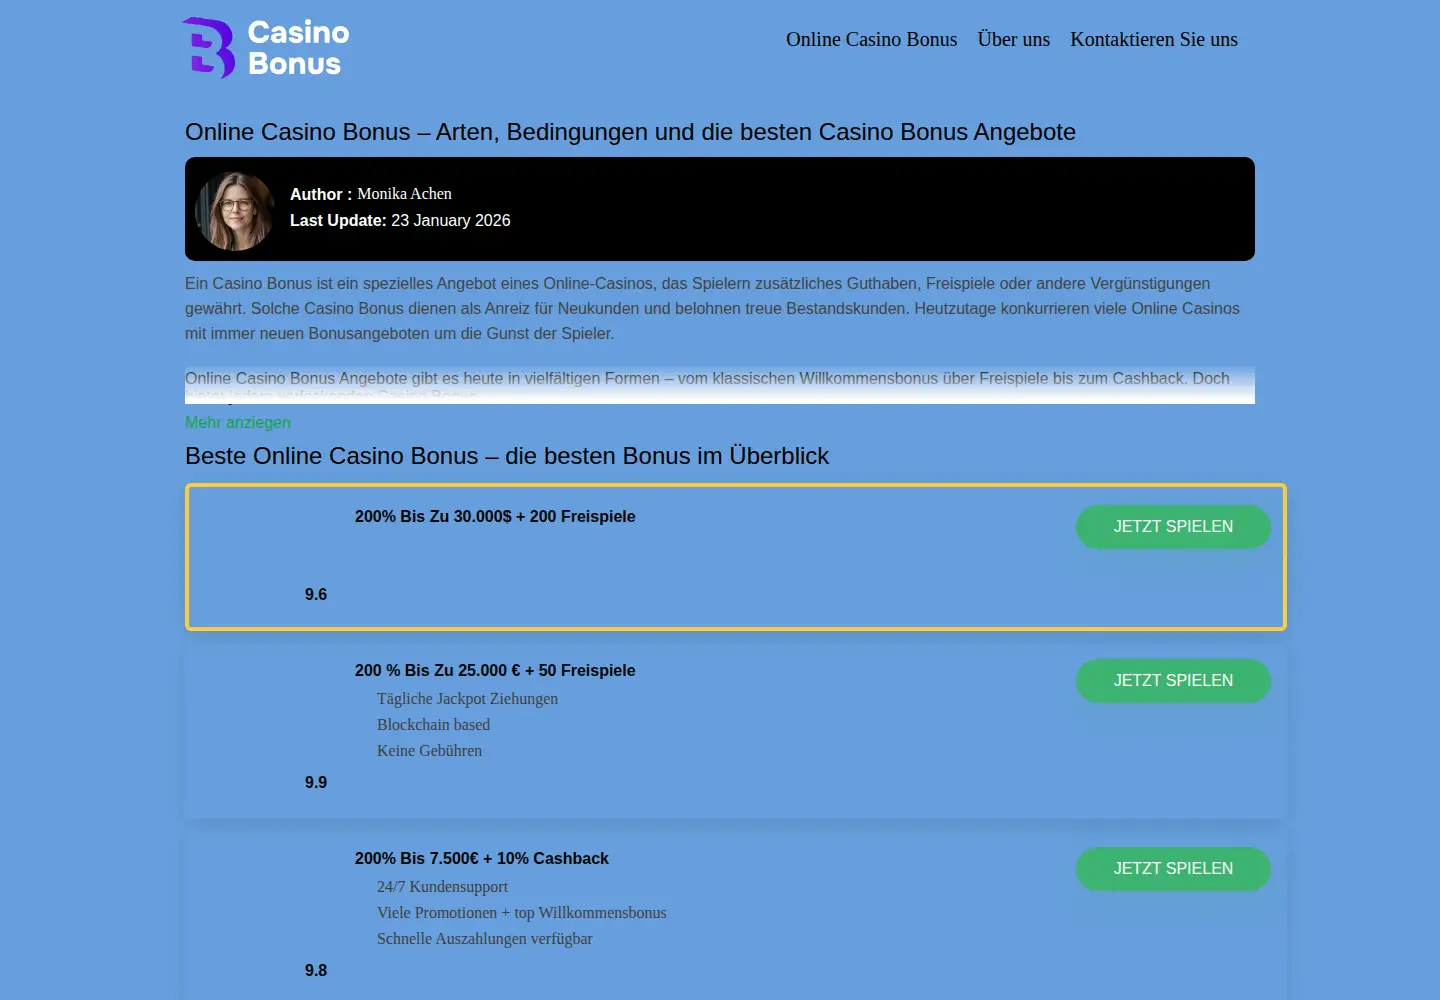Select the 200% Bis Zu 30.000$ + 200 Freispiele title
Viewport: 1440px width, 1000px height.
coord(495,516)
